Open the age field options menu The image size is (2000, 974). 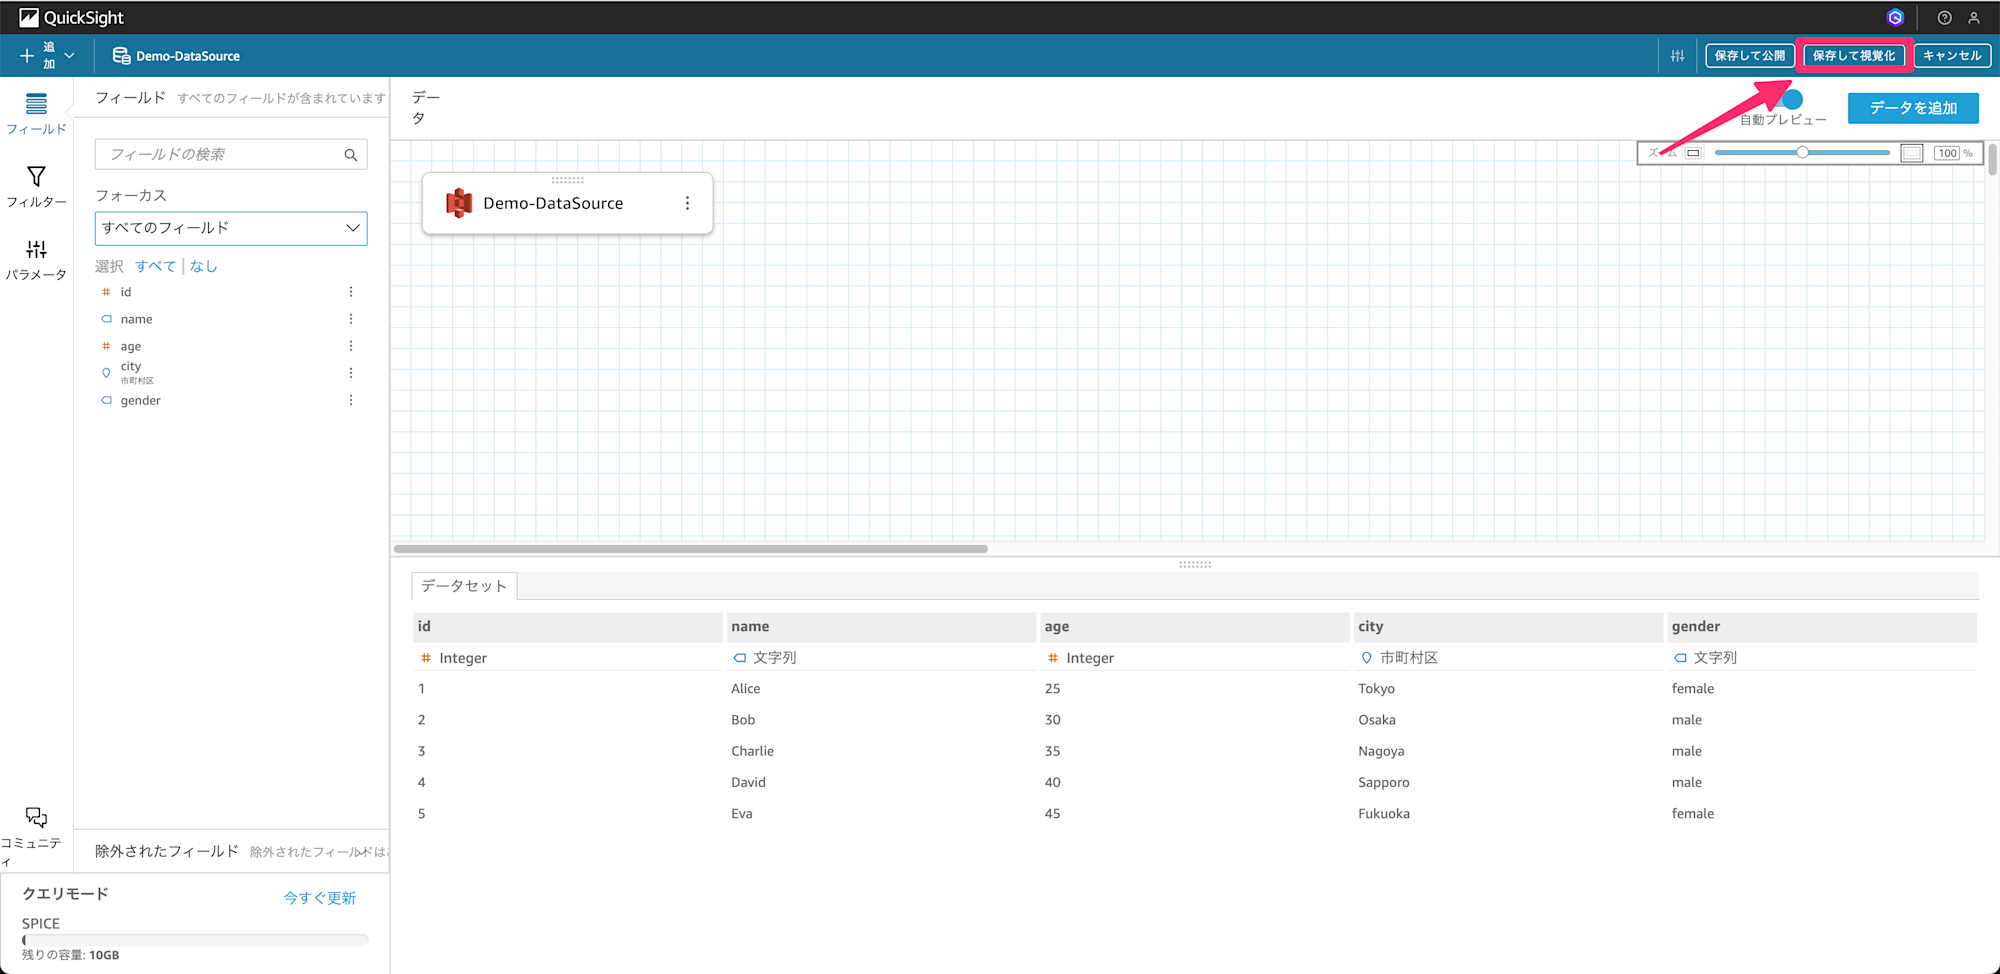click(351, 346)
